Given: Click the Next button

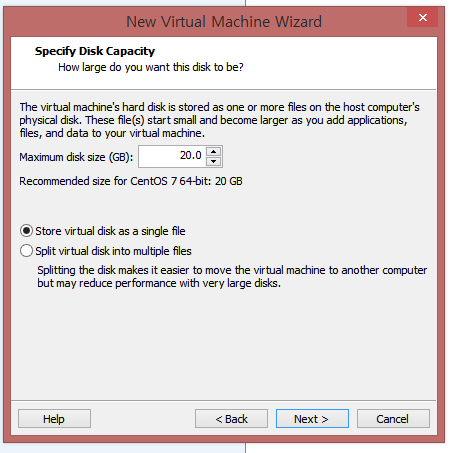Looking at the screenshot, I should [x=312, y=419].
